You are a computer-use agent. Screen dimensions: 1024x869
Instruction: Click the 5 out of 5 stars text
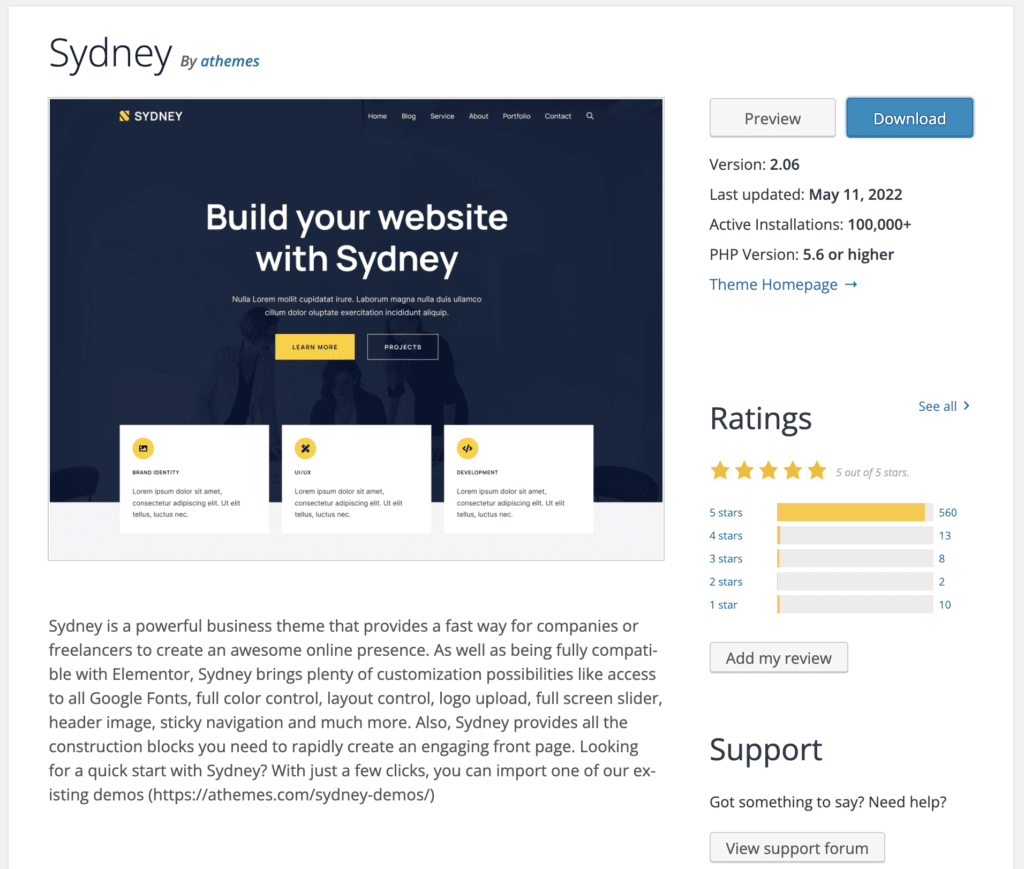click(872, 472)
